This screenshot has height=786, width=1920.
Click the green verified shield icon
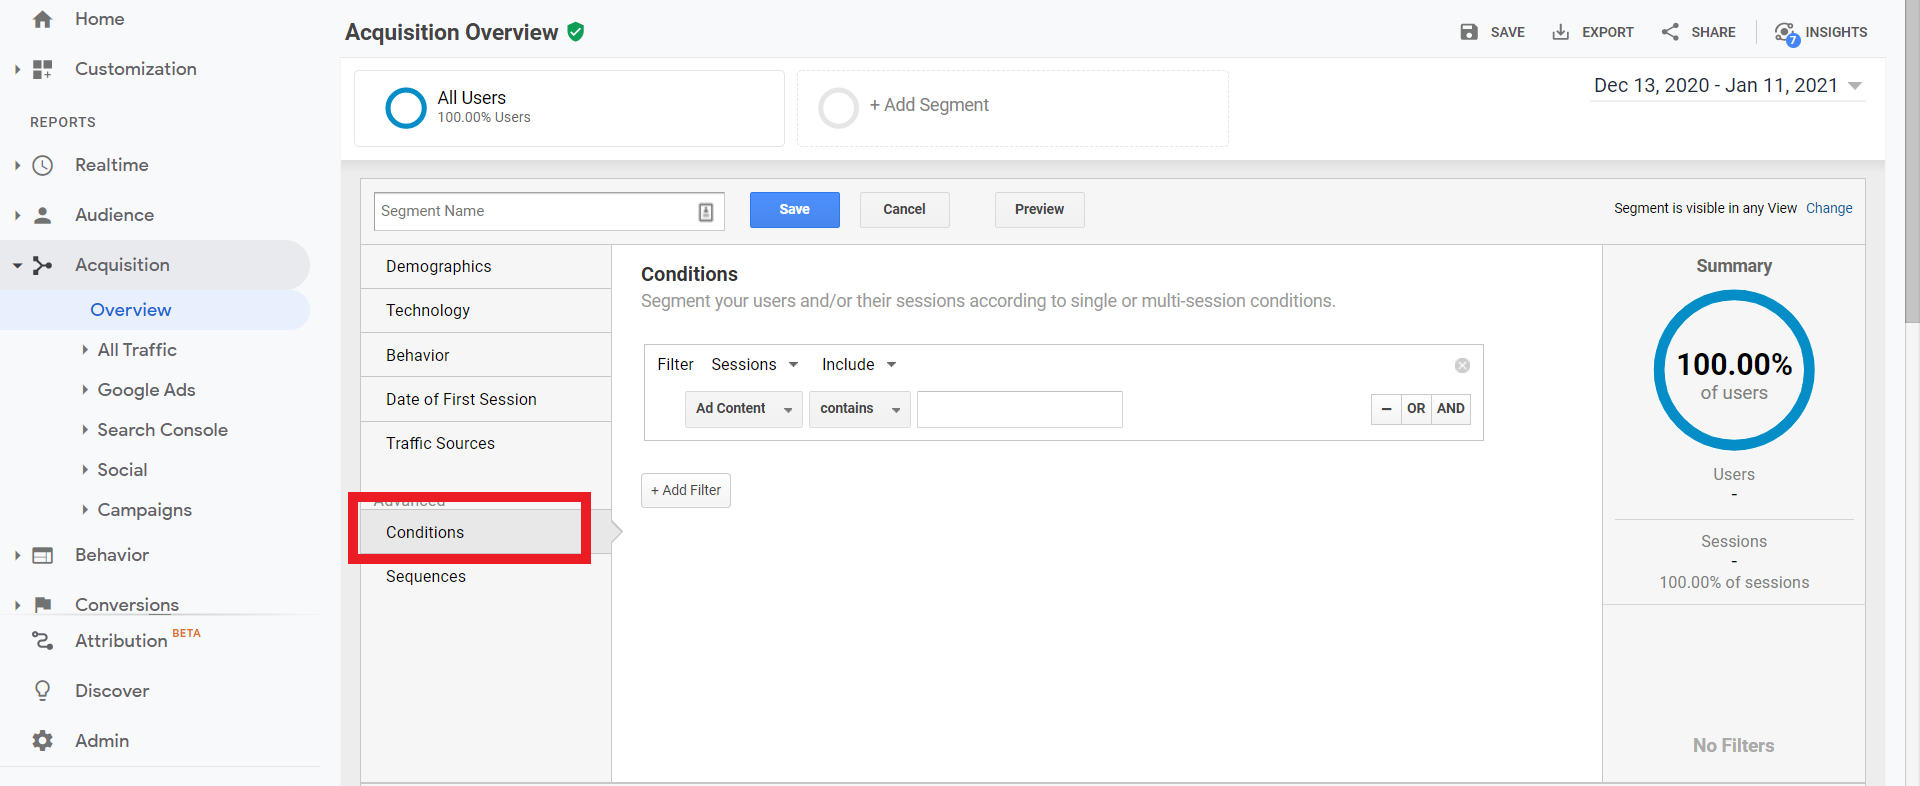[x=576, y=32]
